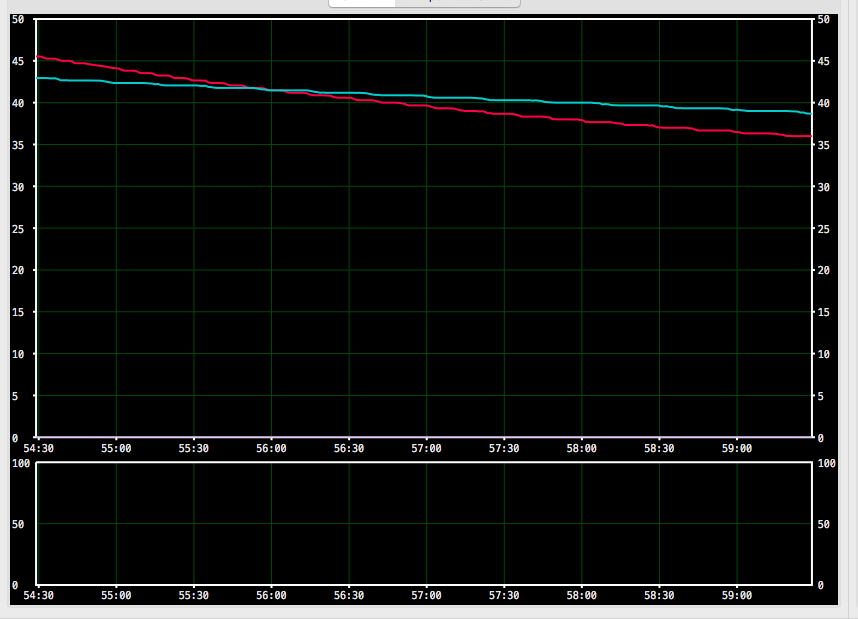Click the point where red and cyan curves cross
This screenshot has height=619, width=858.
click(268, 90)
